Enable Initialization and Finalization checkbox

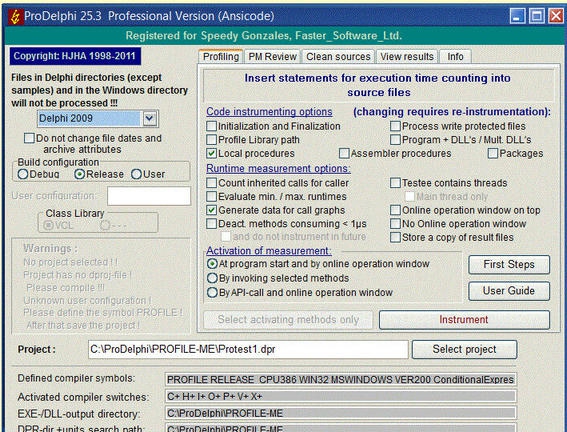tap(212, 126)
